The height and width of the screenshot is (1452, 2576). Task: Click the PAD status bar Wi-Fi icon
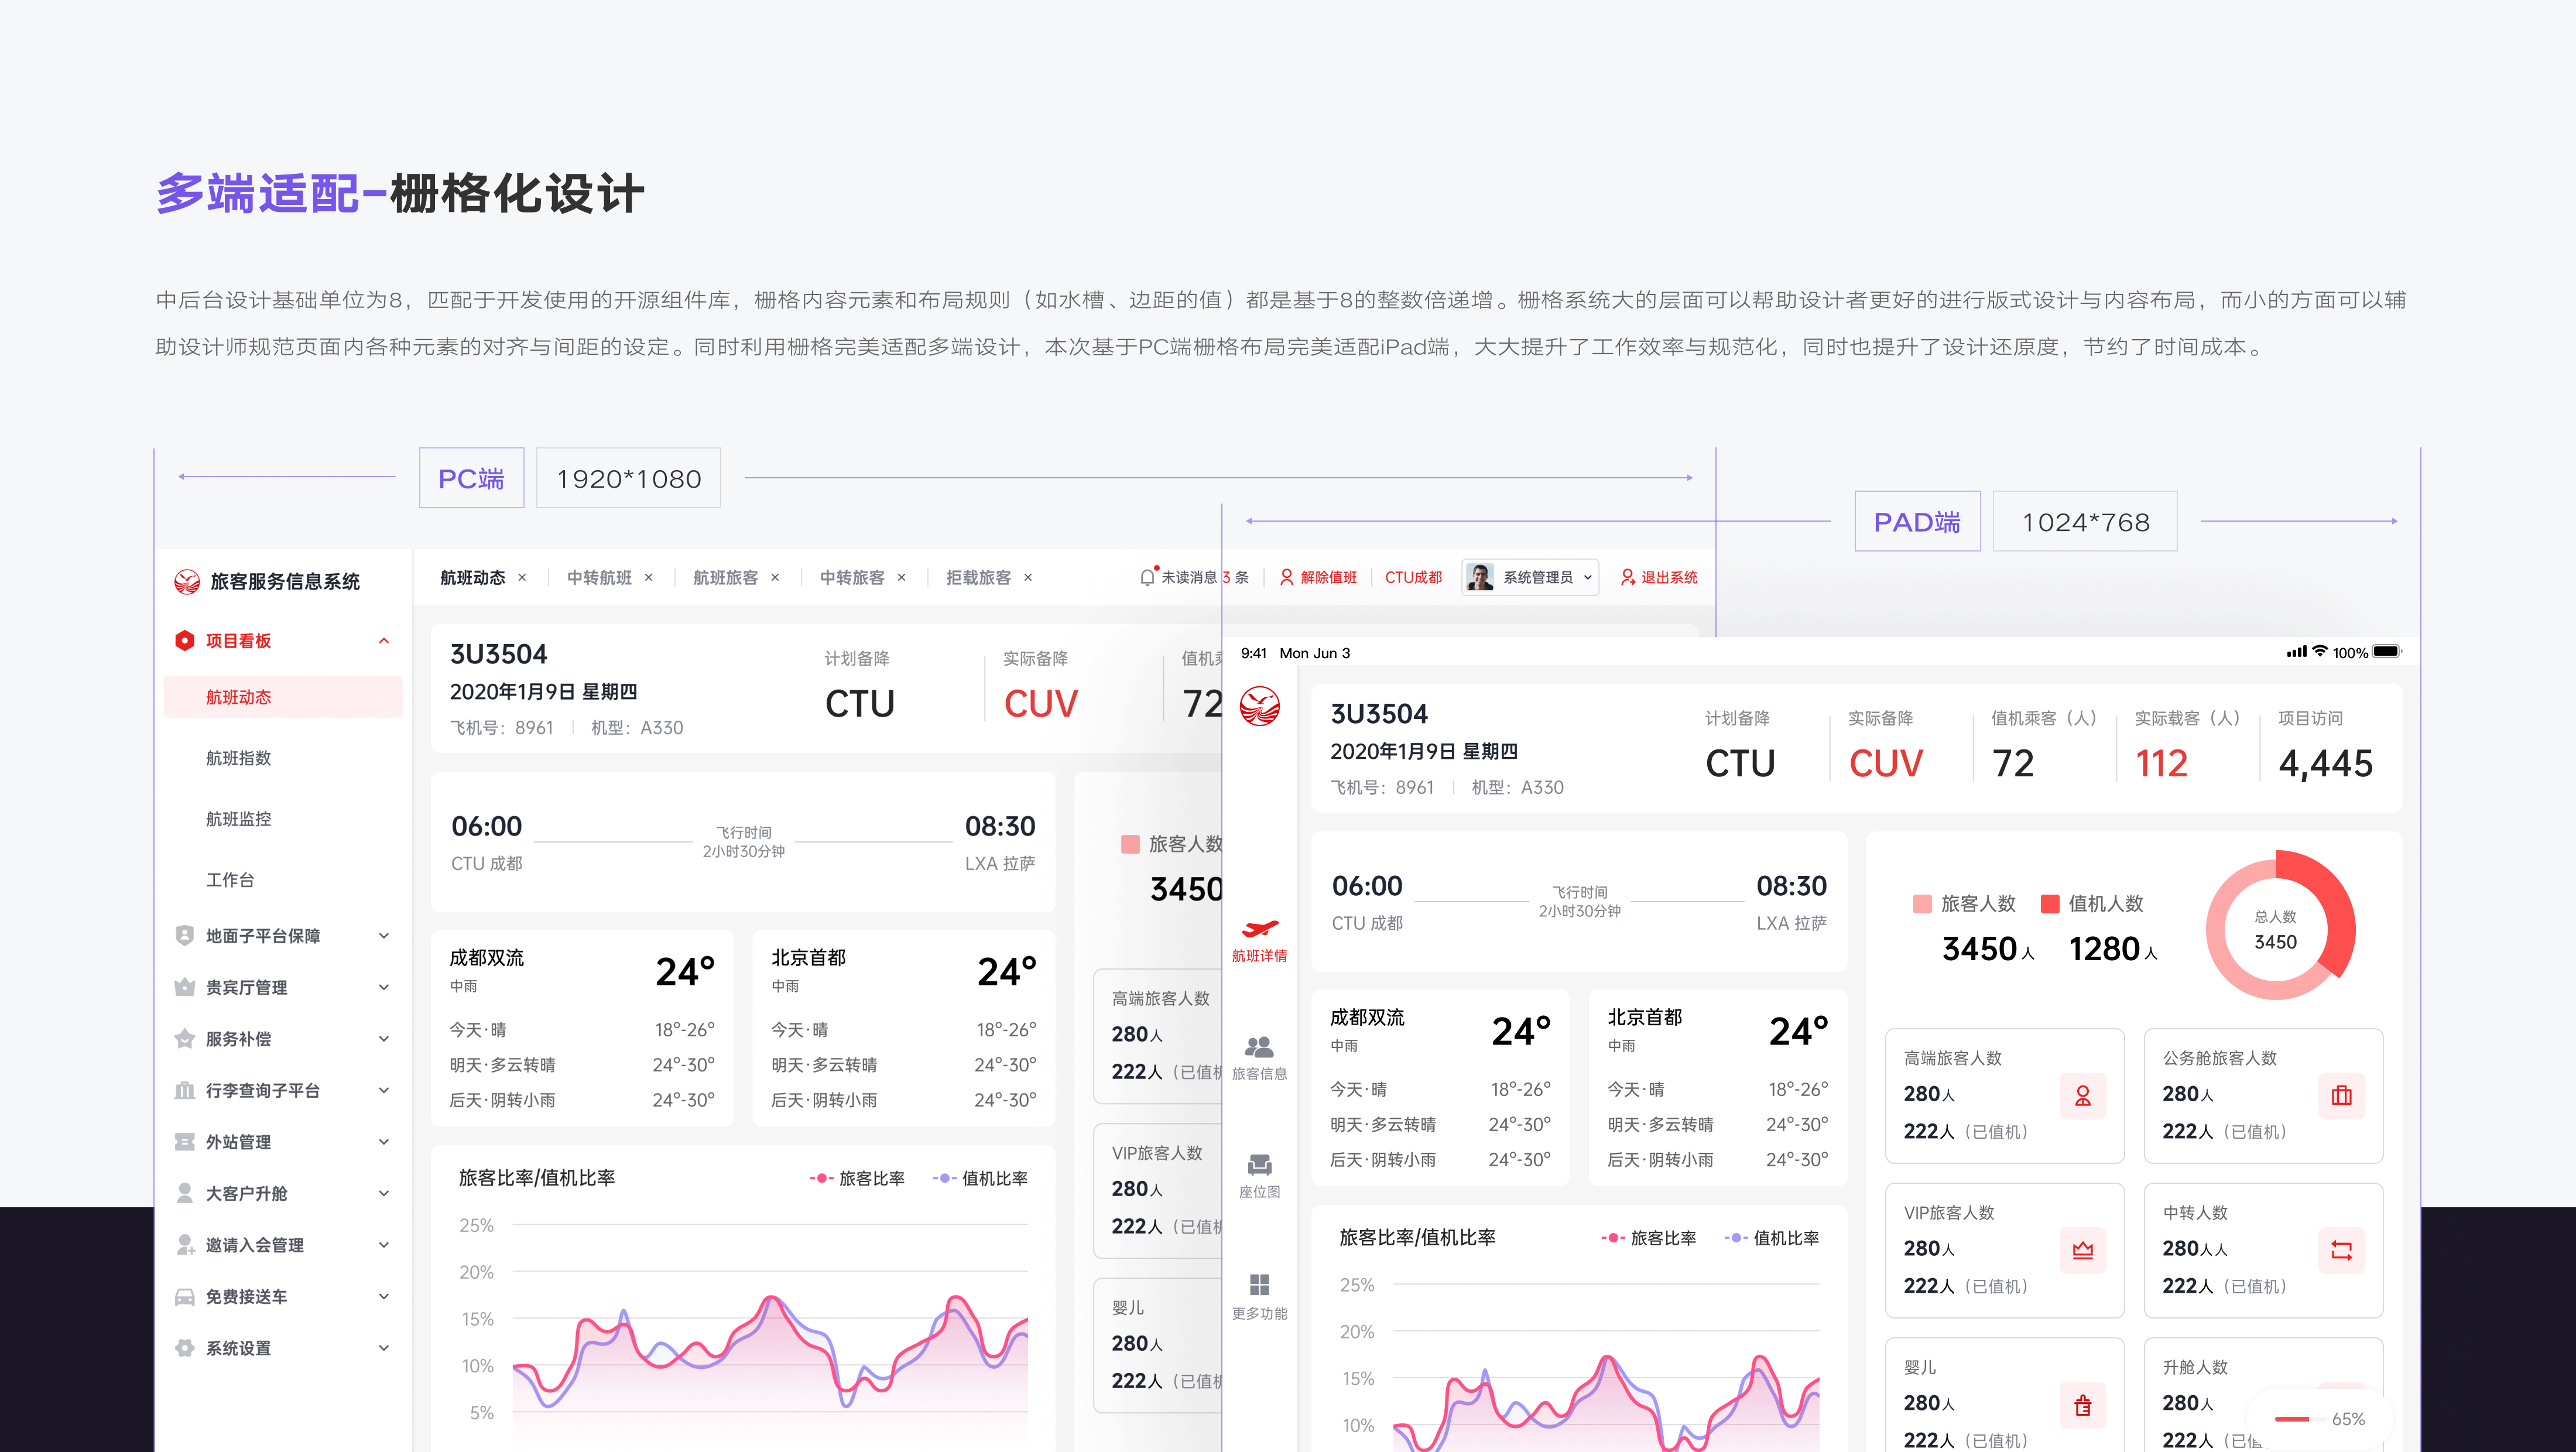2320,651
